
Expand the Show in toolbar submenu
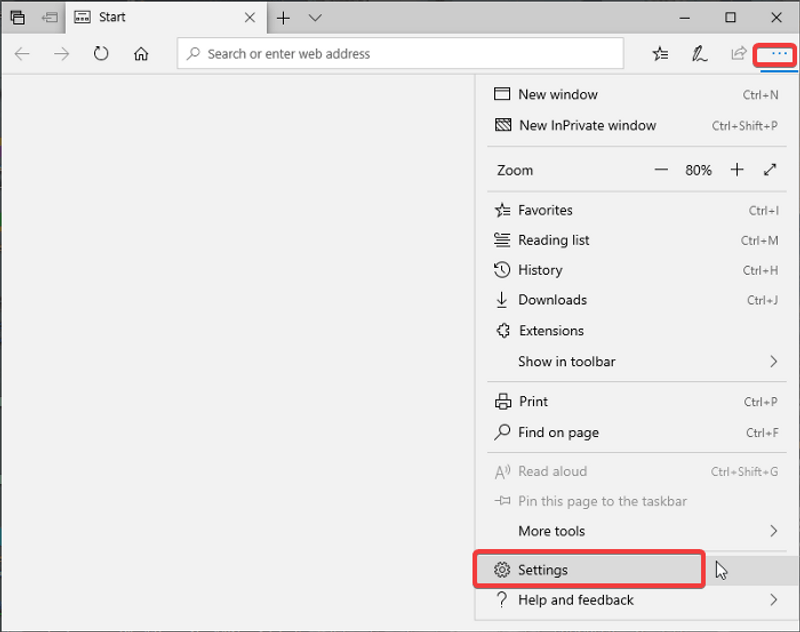point(637,362)
